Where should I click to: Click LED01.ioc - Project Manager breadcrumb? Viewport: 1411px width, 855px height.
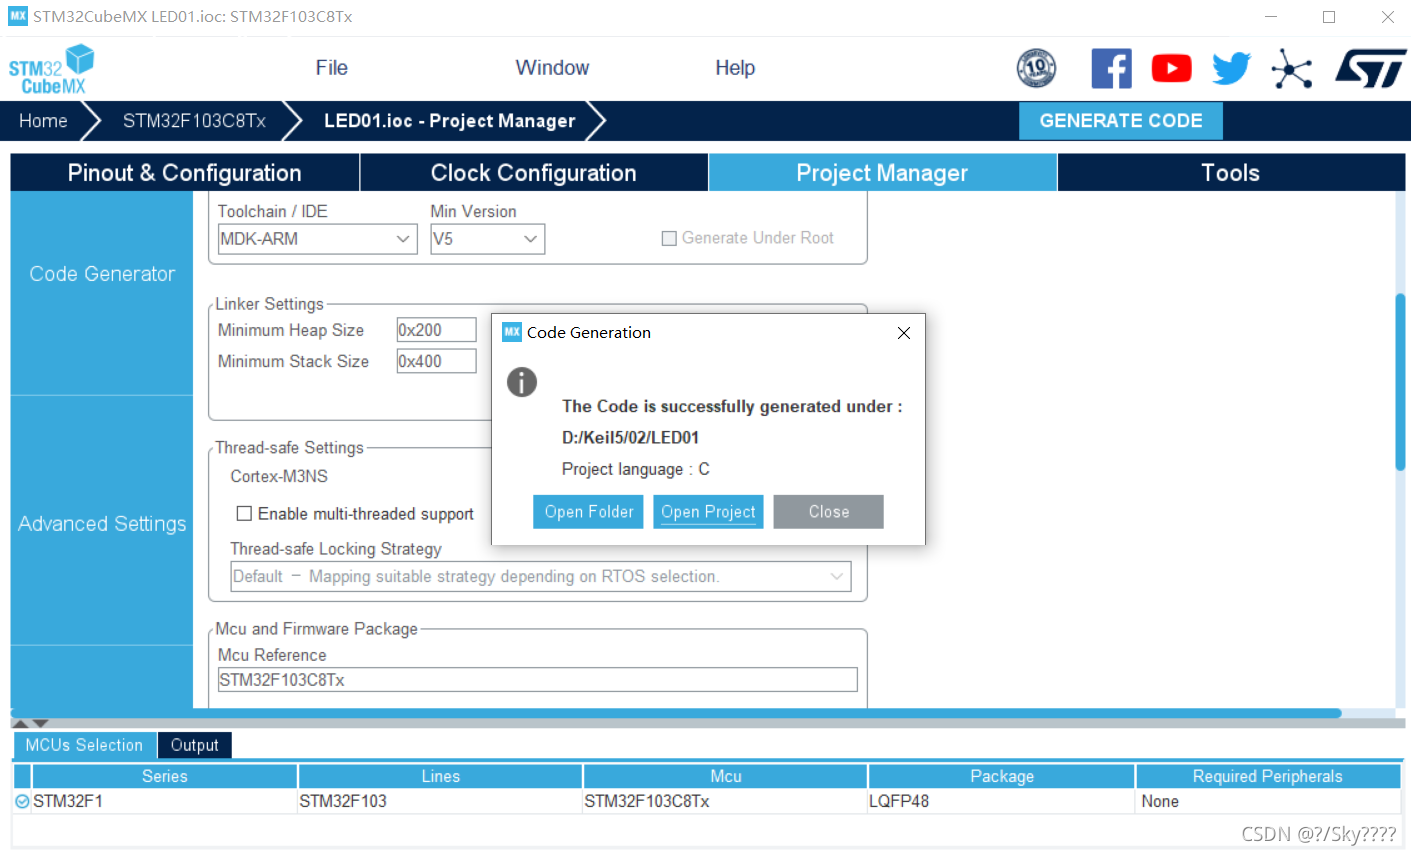click(450, 121)
